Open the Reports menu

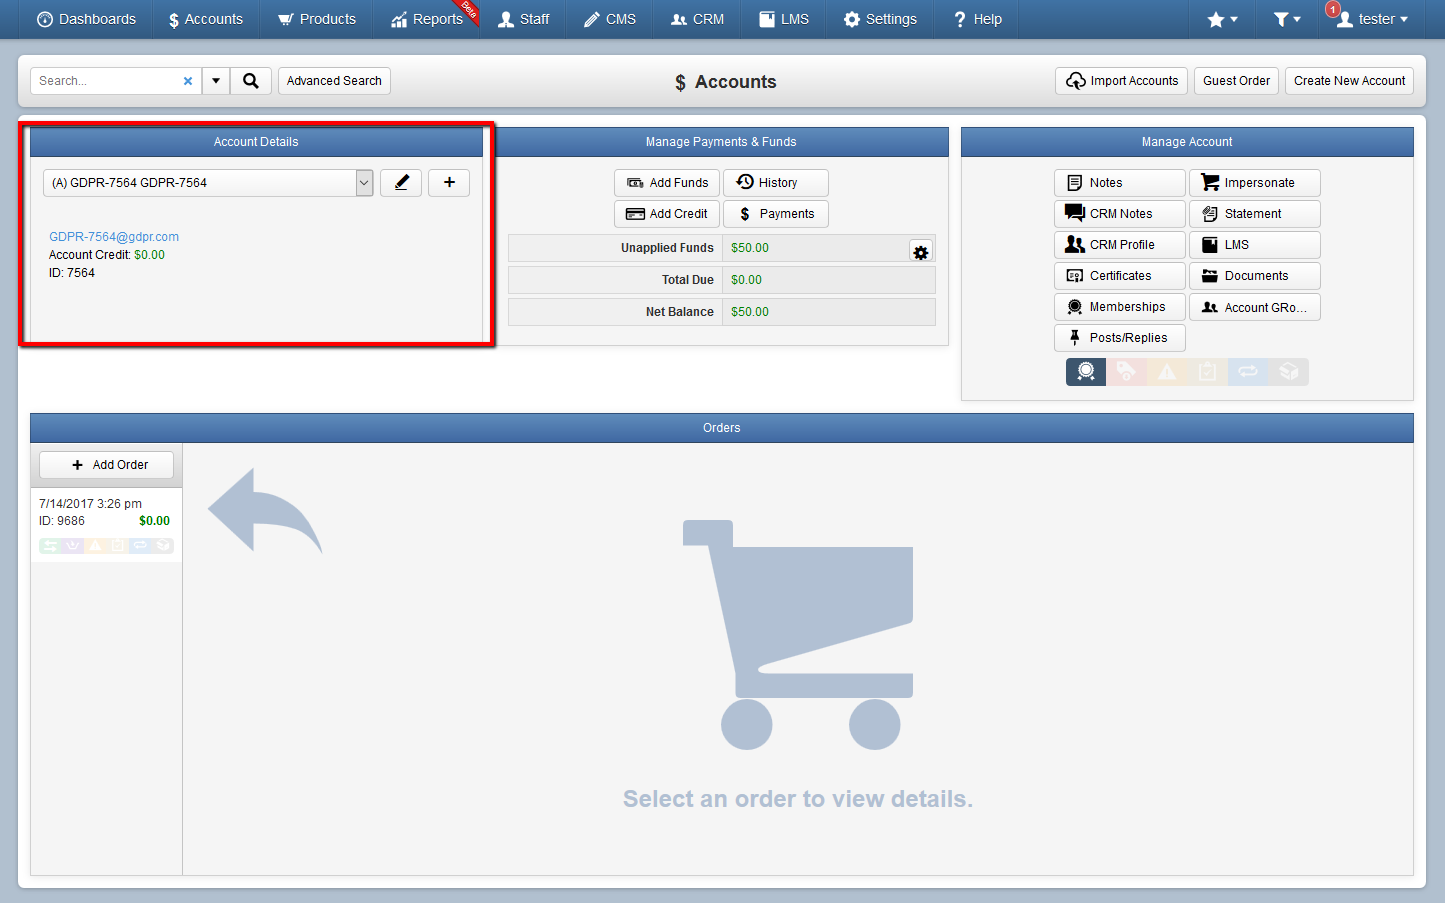(427, 19)
